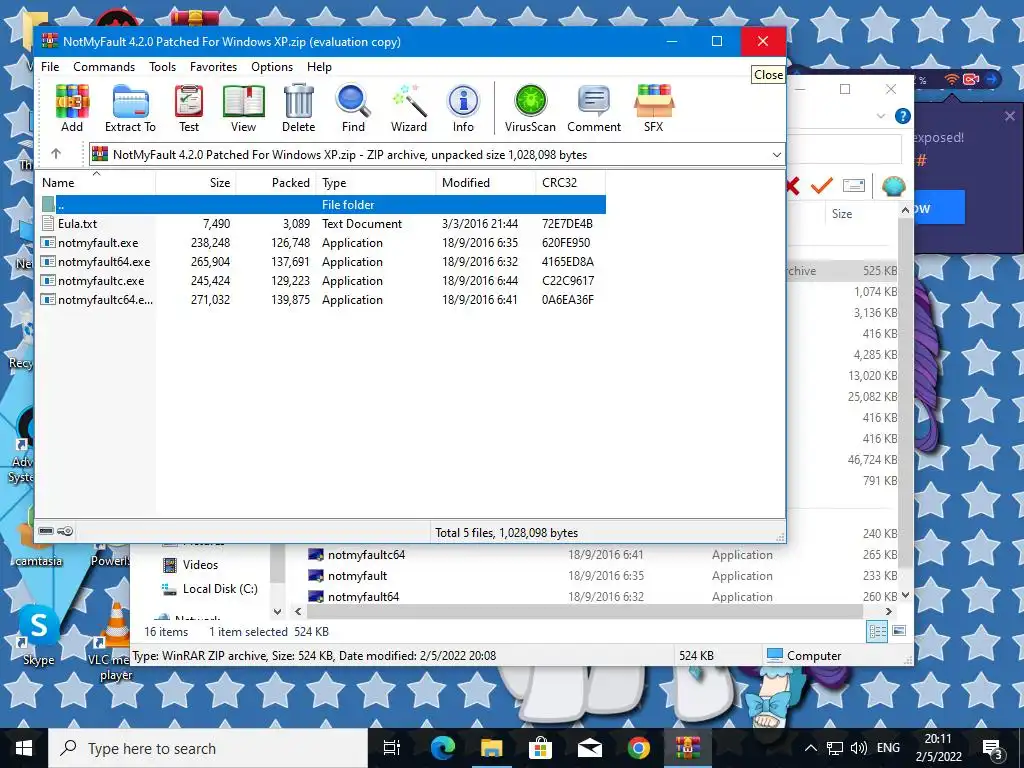The image size is (1024, 768).
Task: Select the notmyfaultc64.e... file row
Action: (x=322, y=300)
